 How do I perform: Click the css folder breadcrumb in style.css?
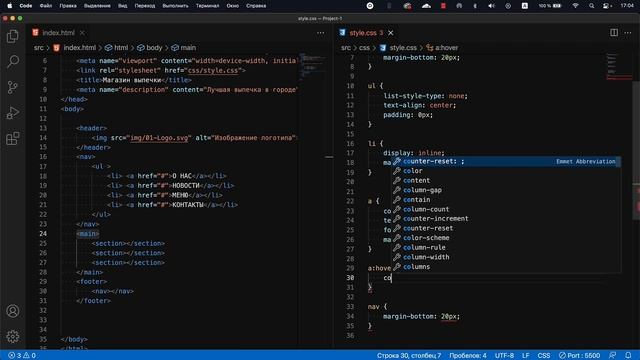(364, 48)
